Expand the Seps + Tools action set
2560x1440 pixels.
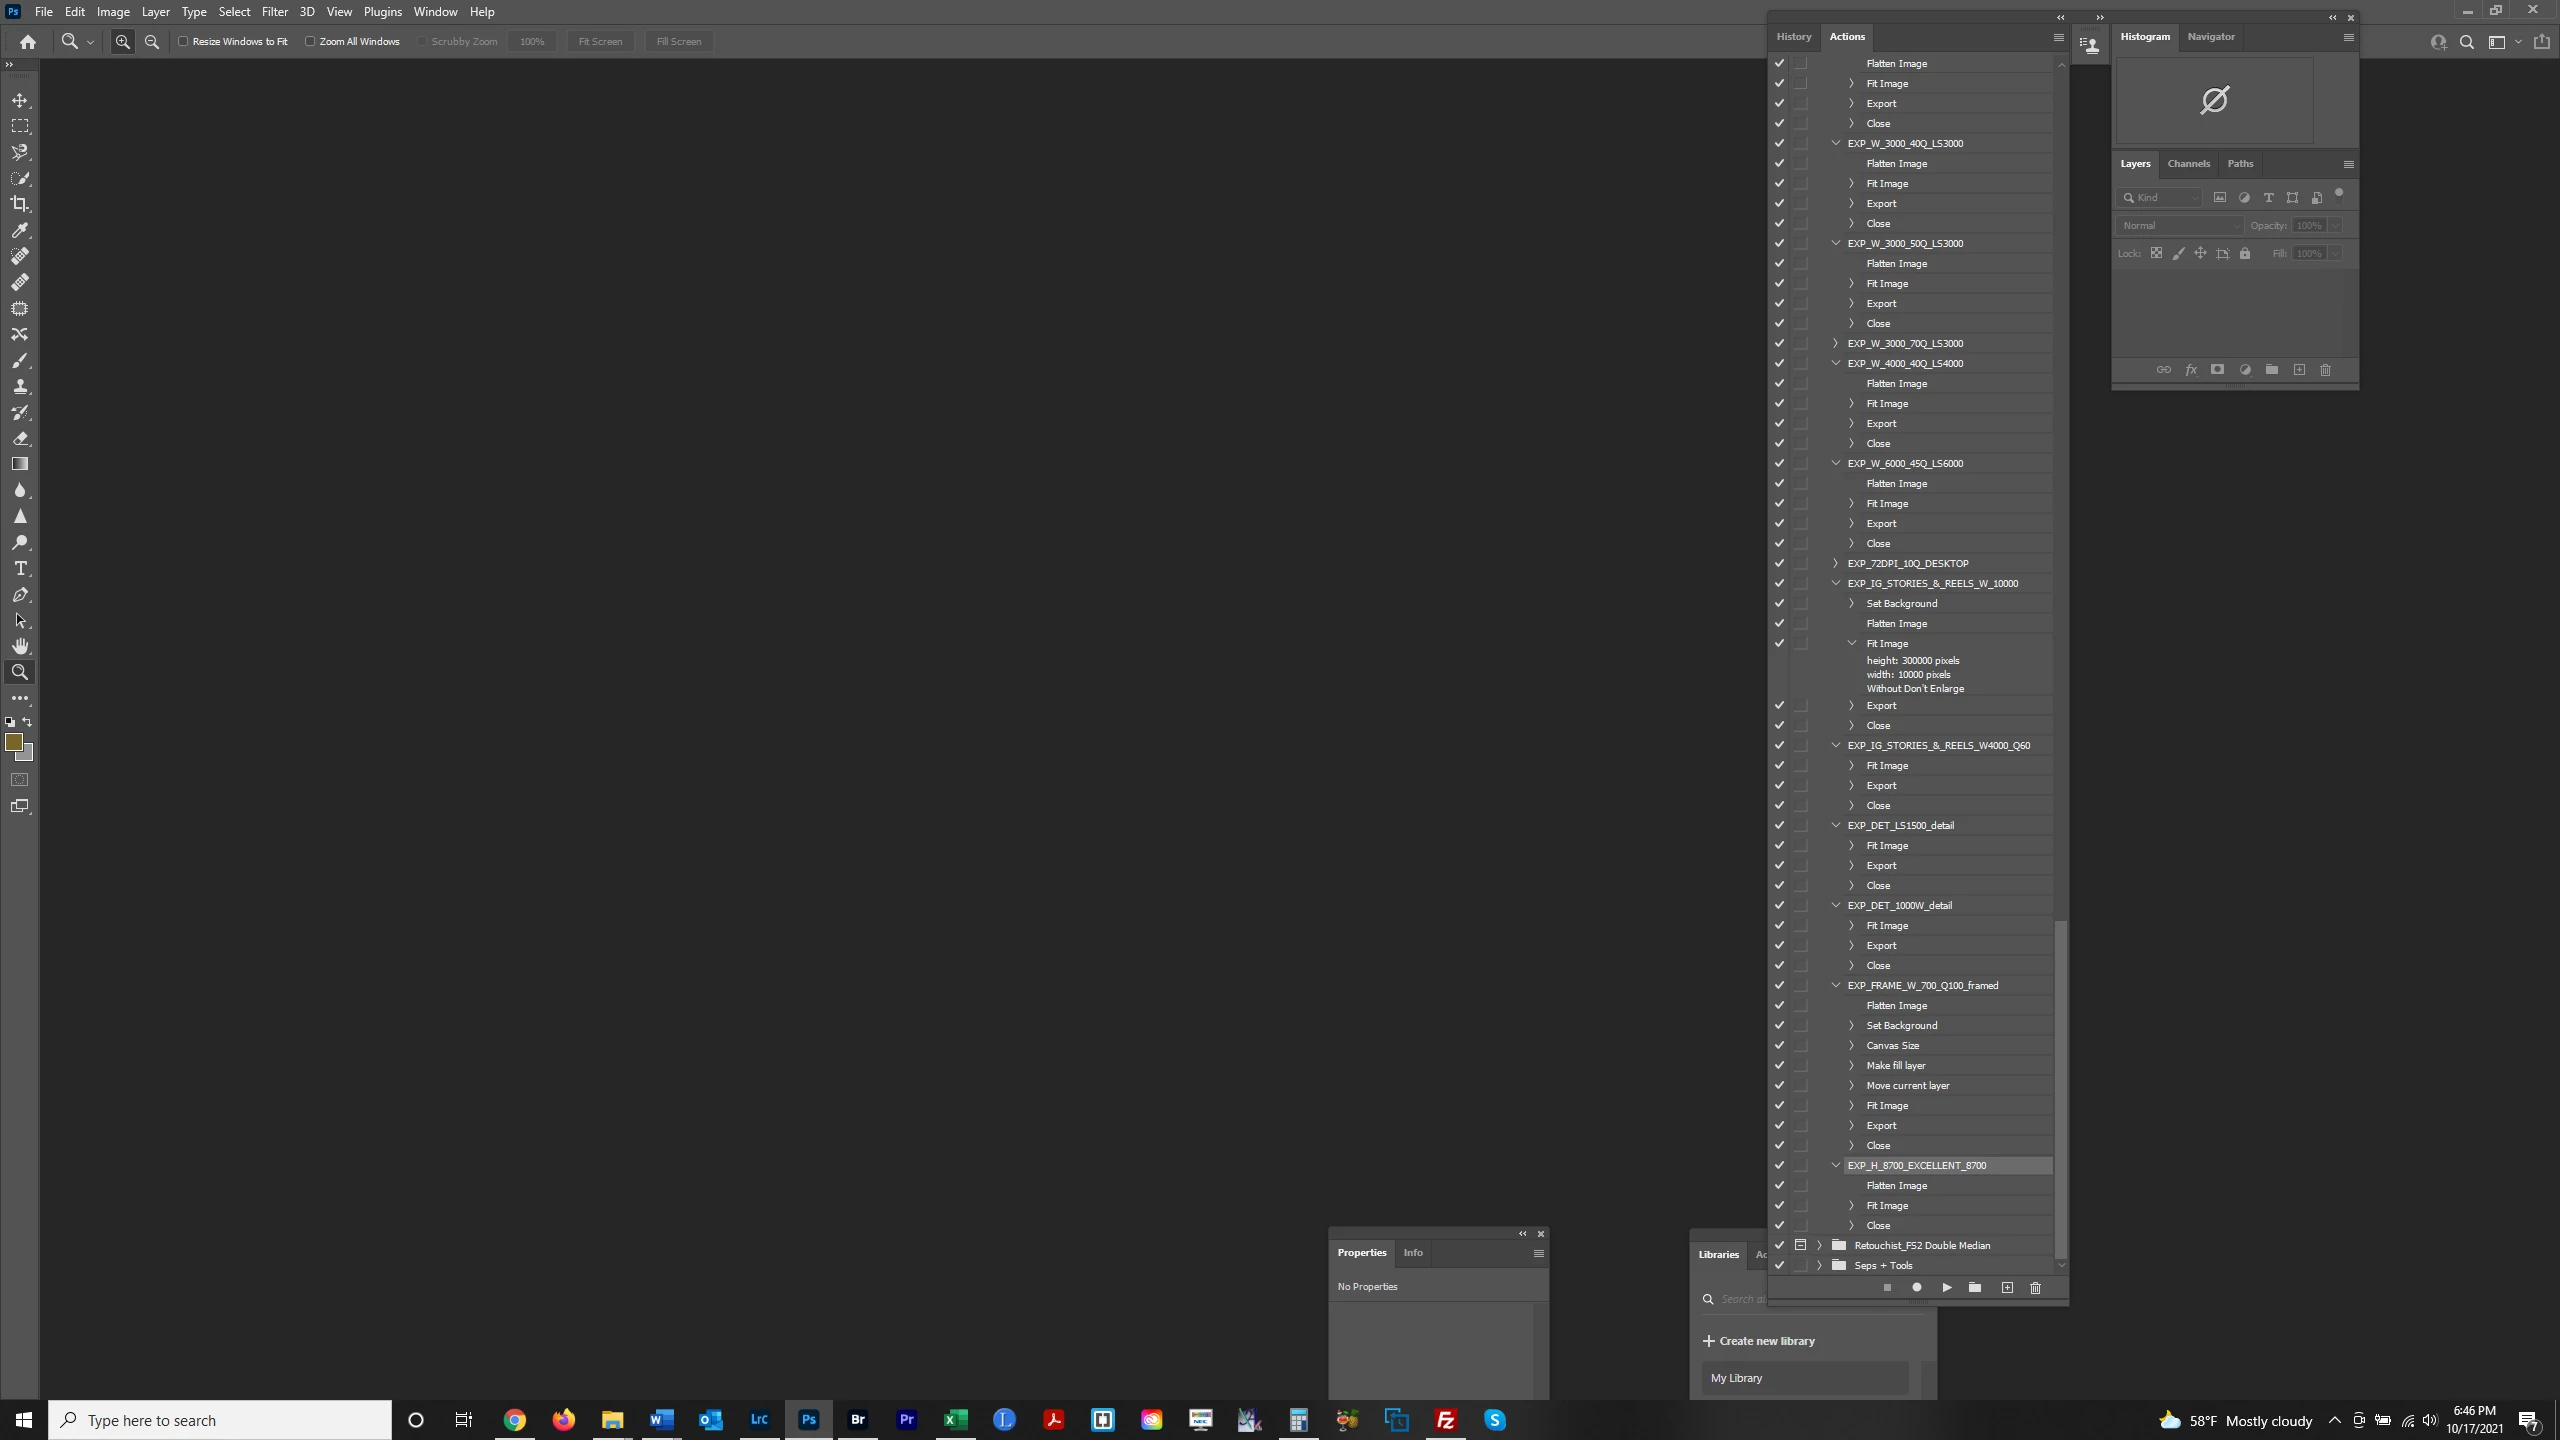coord(1819,1266)
